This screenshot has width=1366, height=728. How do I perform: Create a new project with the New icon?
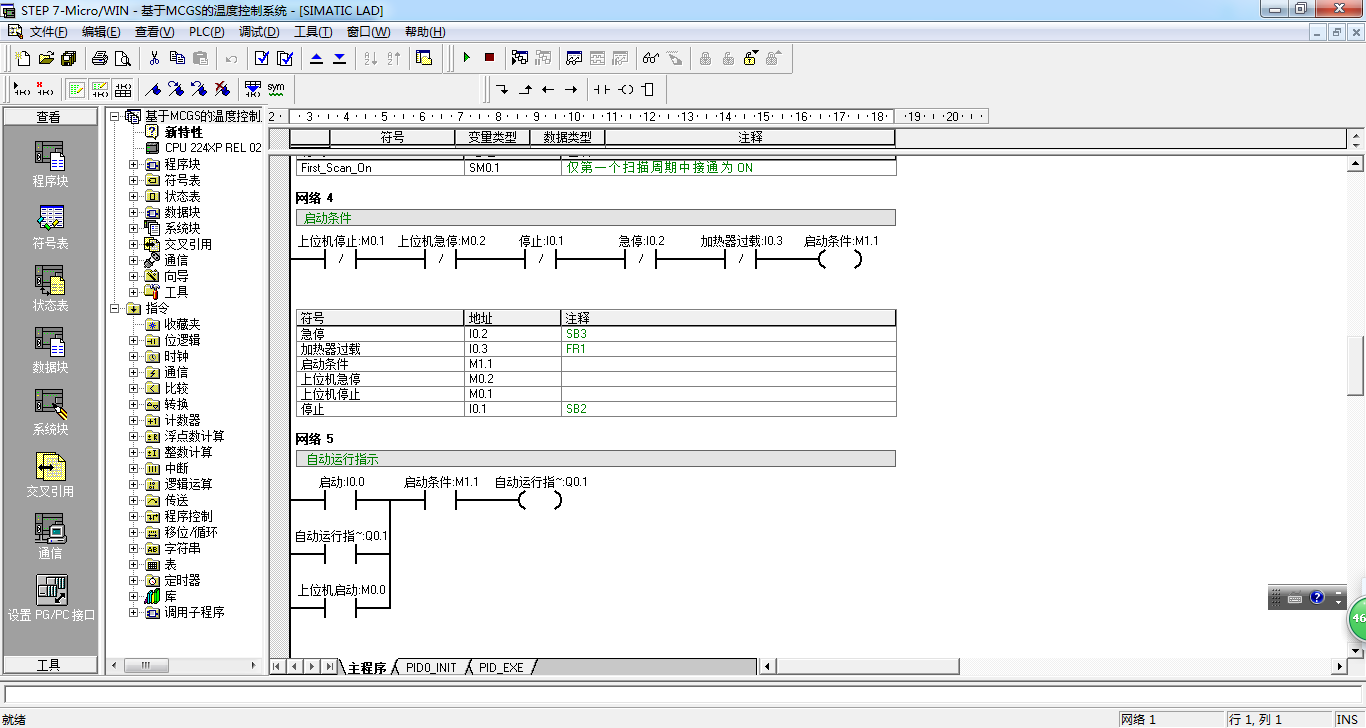pos(22,58)
